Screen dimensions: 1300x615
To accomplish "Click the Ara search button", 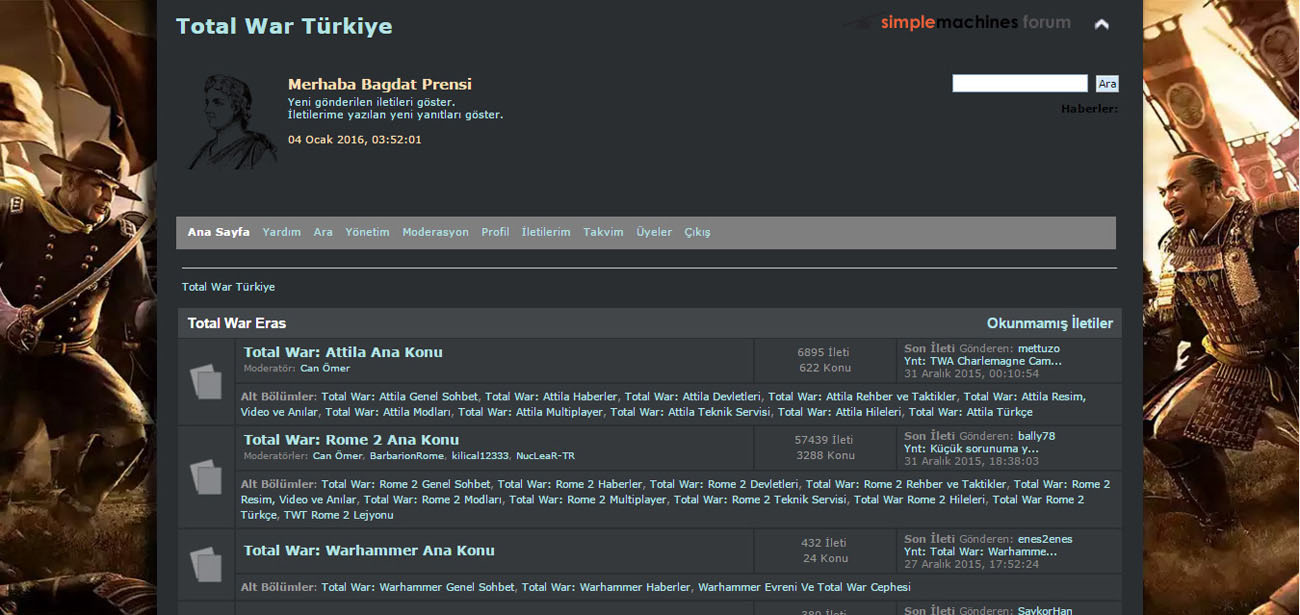I will pyautogui.click(x=1107, y=84).
